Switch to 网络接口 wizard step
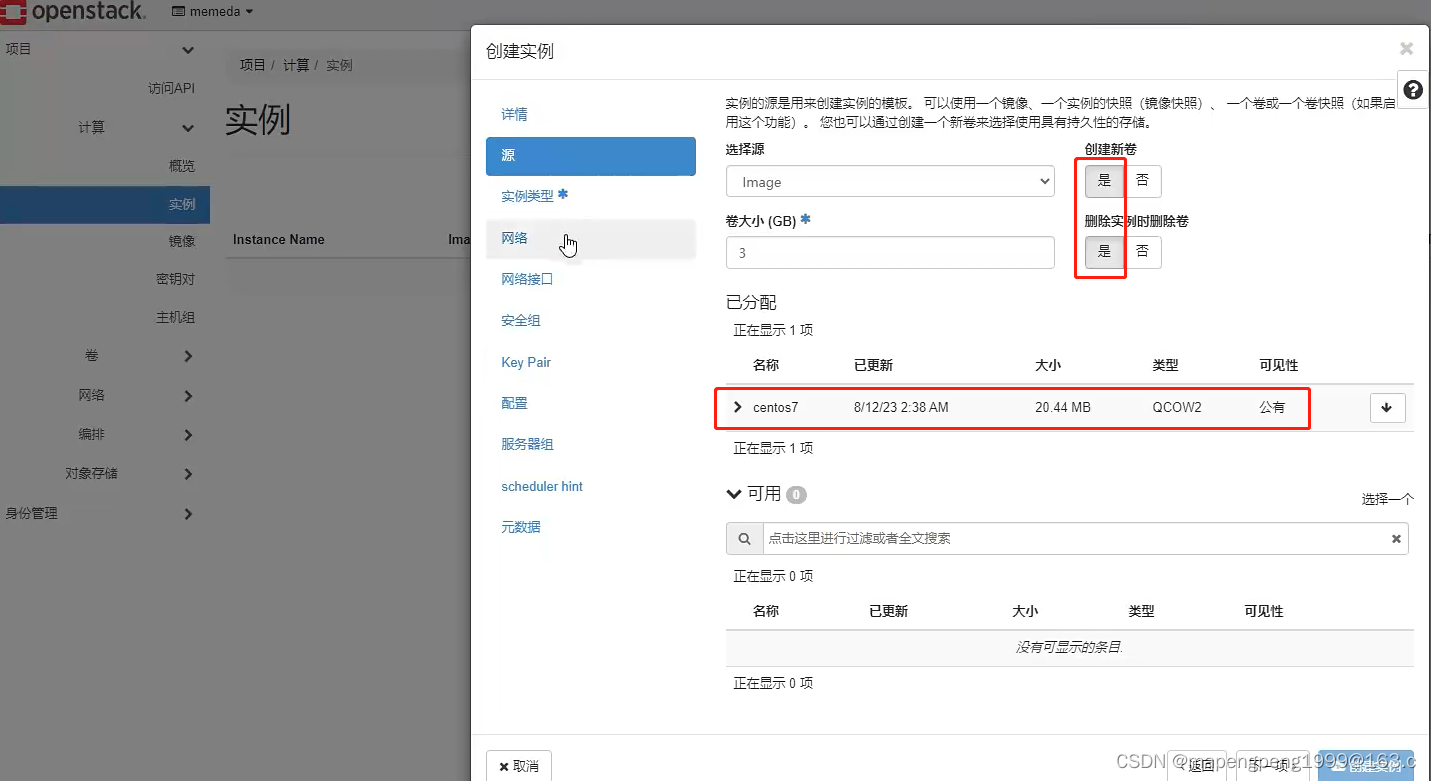1431x781 pixels. click(591, 279)
